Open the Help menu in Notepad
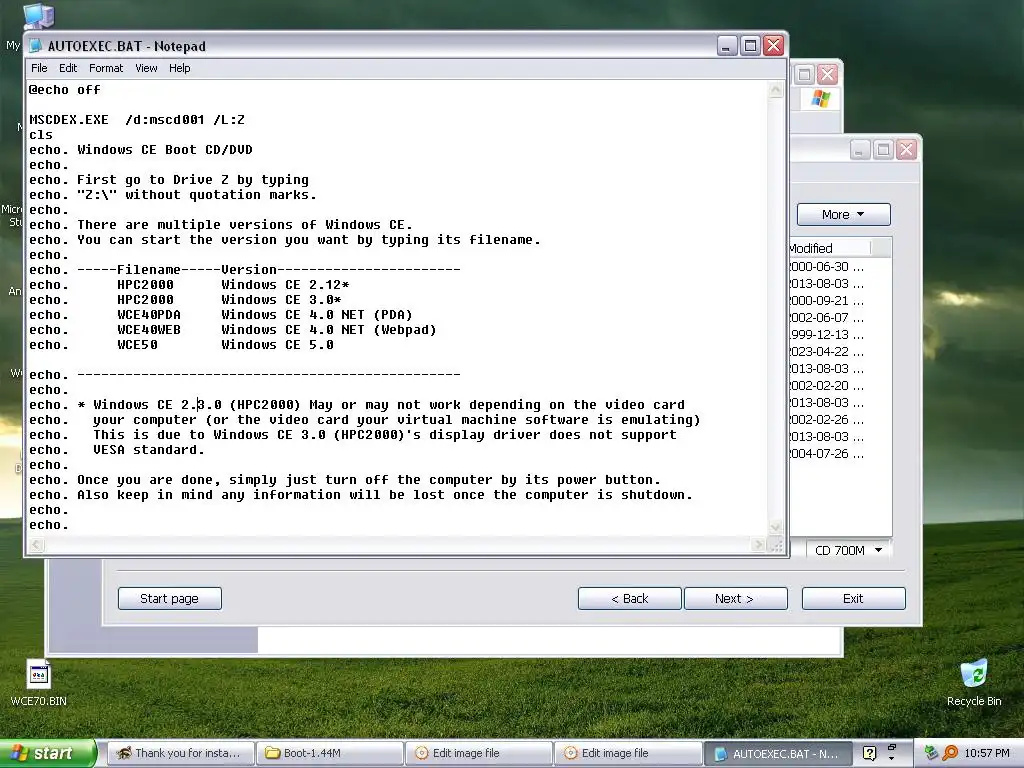Screen dimensions: 1024x768 click(x=180, y=68)
